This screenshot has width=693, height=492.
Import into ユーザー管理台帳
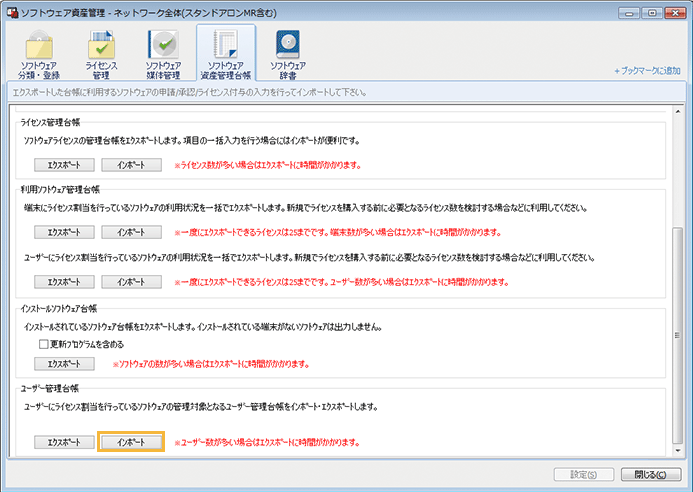[x=131, y=442]
